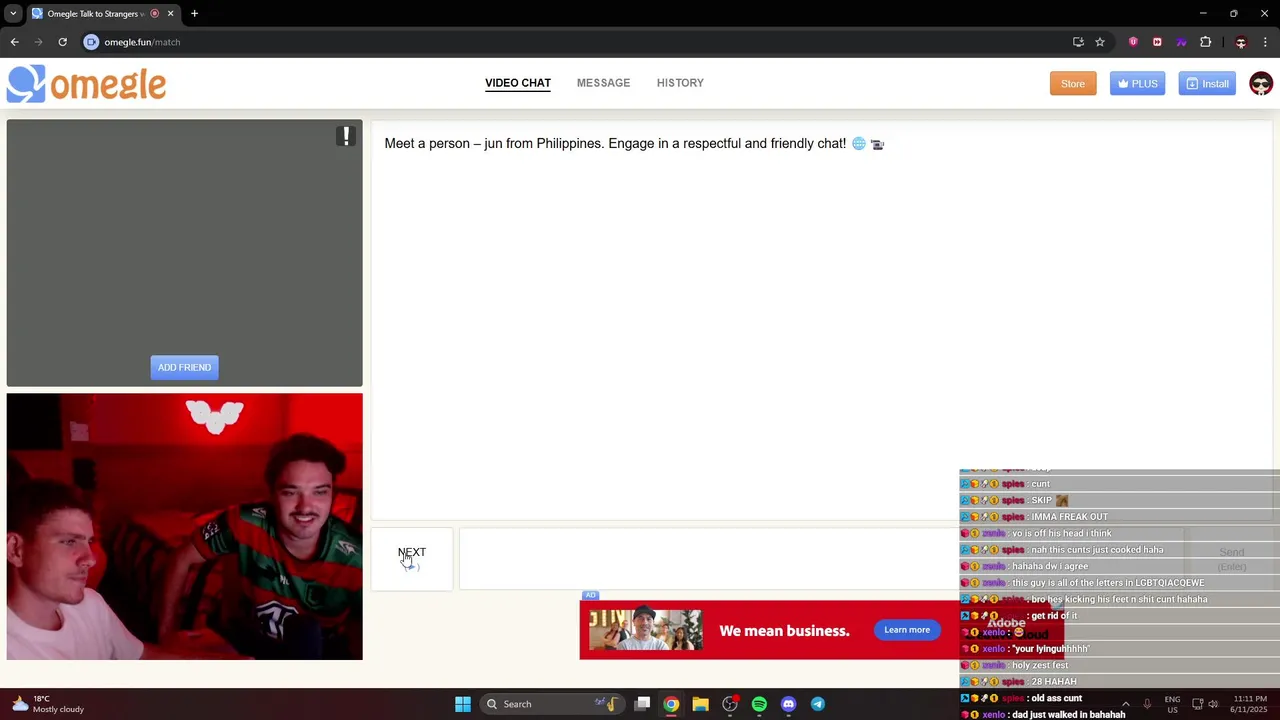1280x720 pixels.
Task: Open the Windows Start menu
Action: [463, 704]
